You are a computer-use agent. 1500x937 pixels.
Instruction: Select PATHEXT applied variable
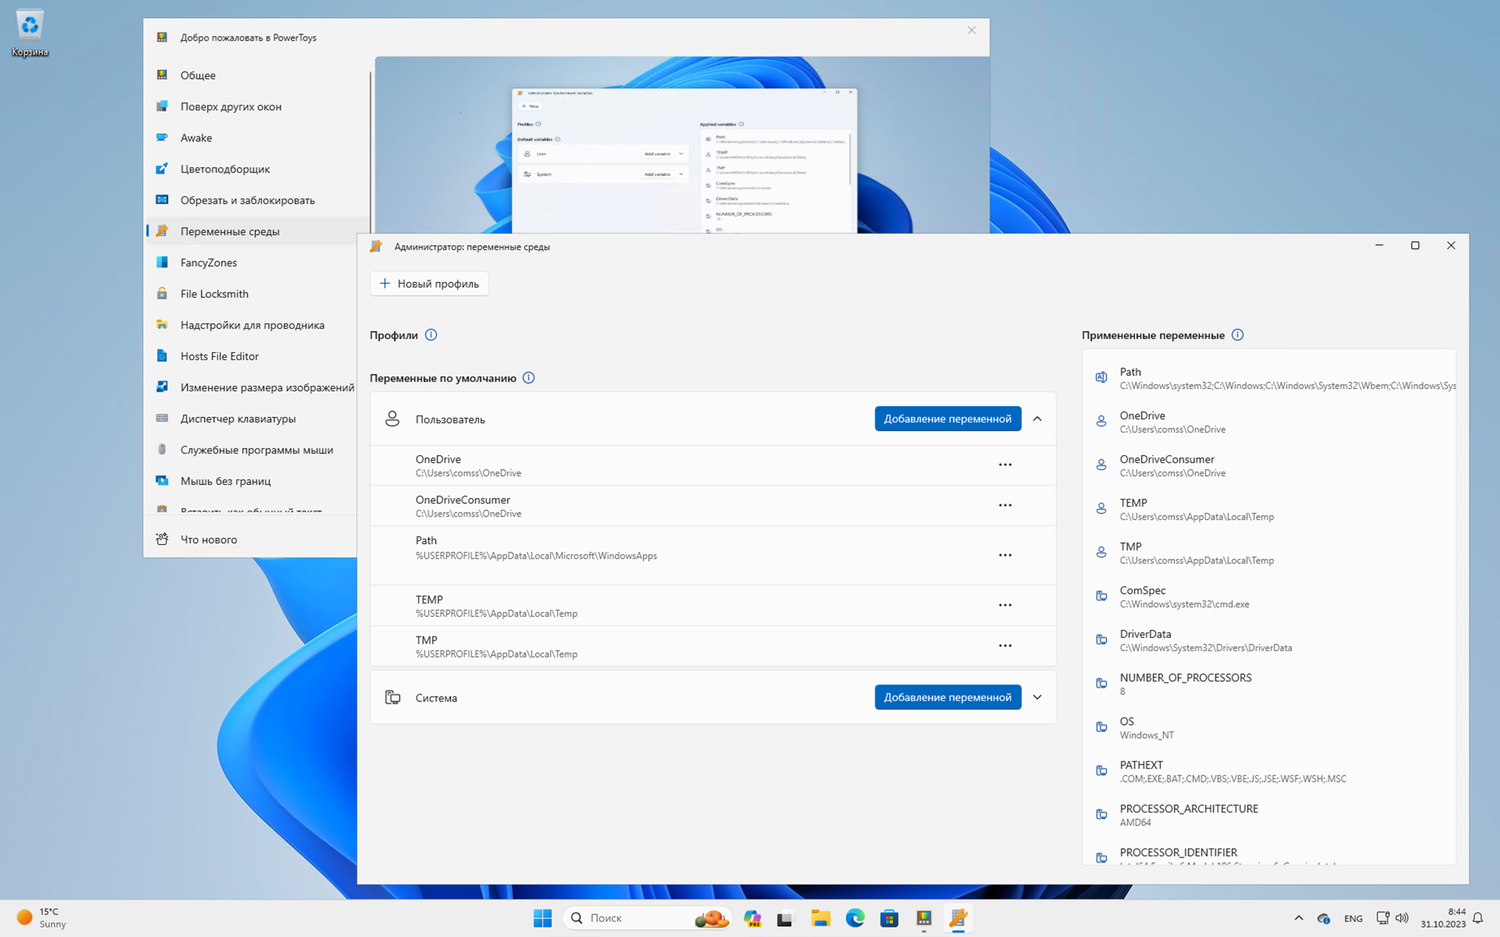coord(1269,771)
